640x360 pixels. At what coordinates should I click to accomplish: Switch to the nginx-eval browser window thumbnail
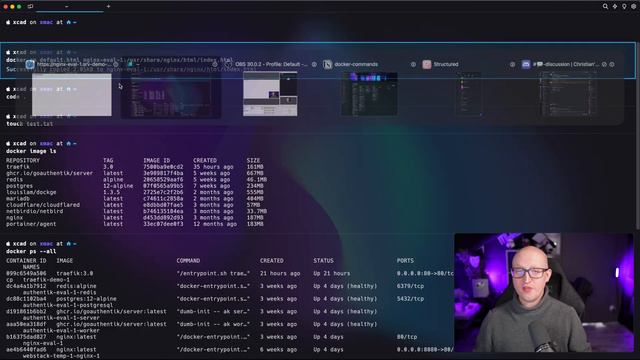(x=71, y=94)
